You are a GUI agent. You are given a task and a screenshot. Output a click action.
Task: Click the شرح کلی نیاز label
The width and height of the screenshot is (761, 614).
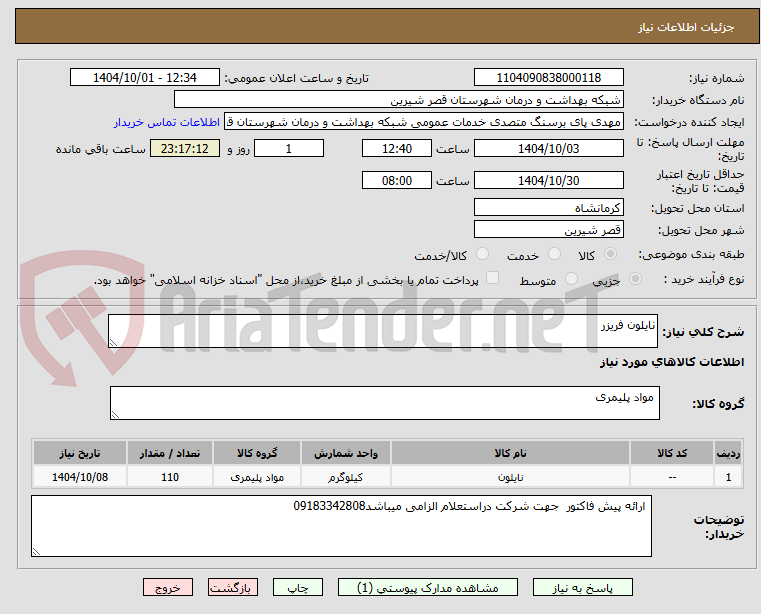(704, 332)
